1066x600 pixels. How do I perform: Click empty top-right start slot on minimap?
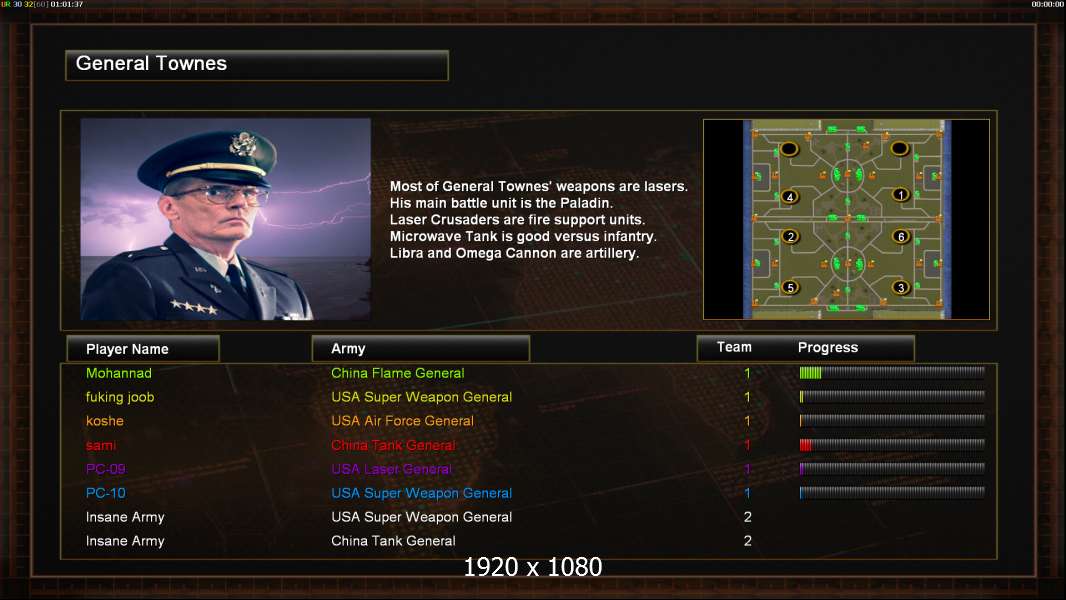coord(899,148)
